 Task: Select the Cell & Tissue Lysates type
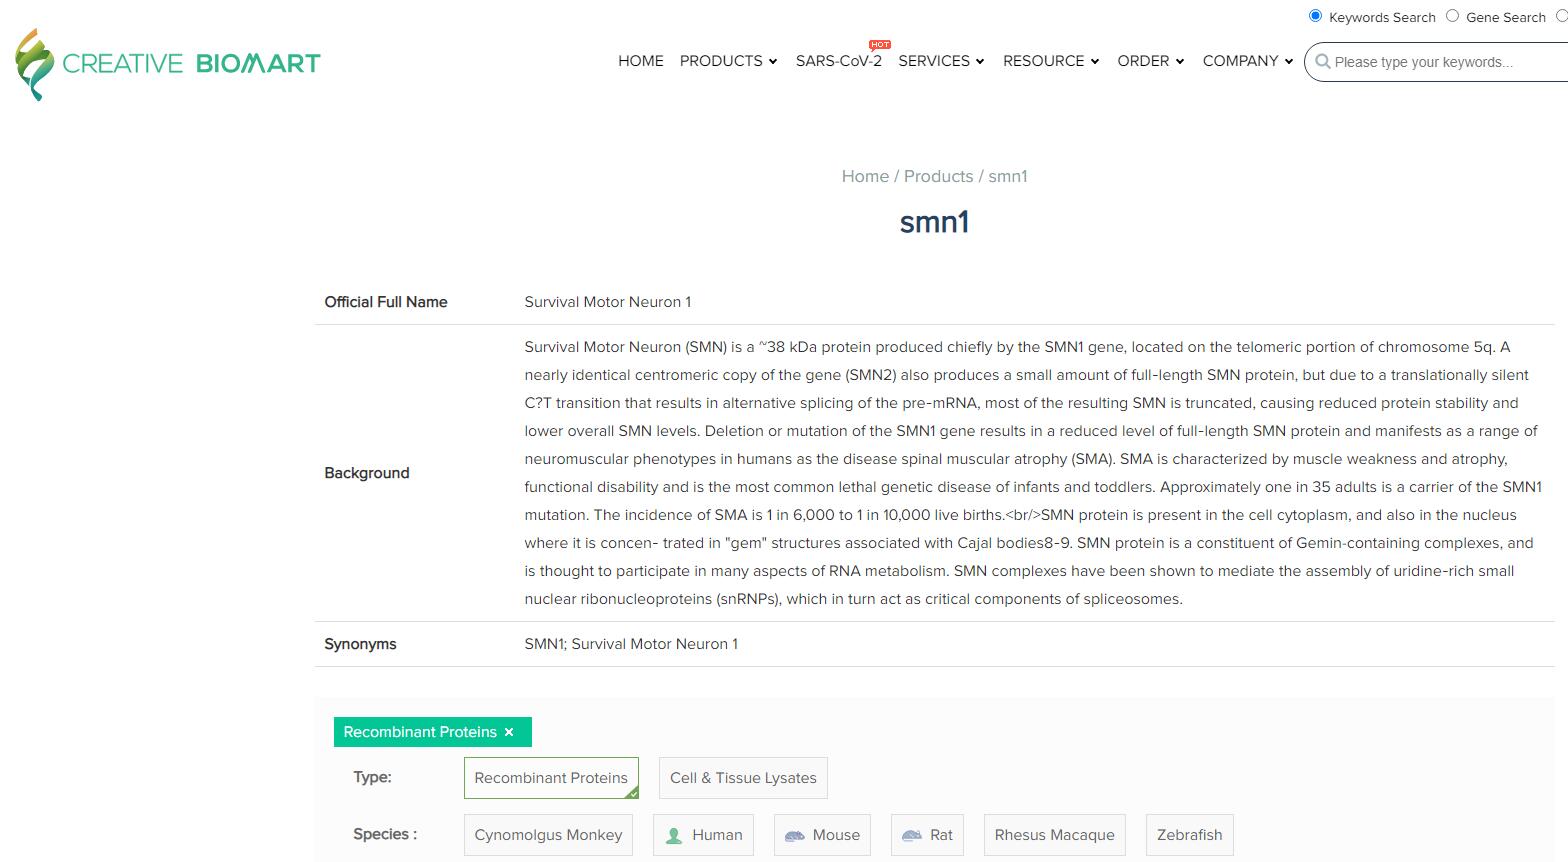pos(743,778)
